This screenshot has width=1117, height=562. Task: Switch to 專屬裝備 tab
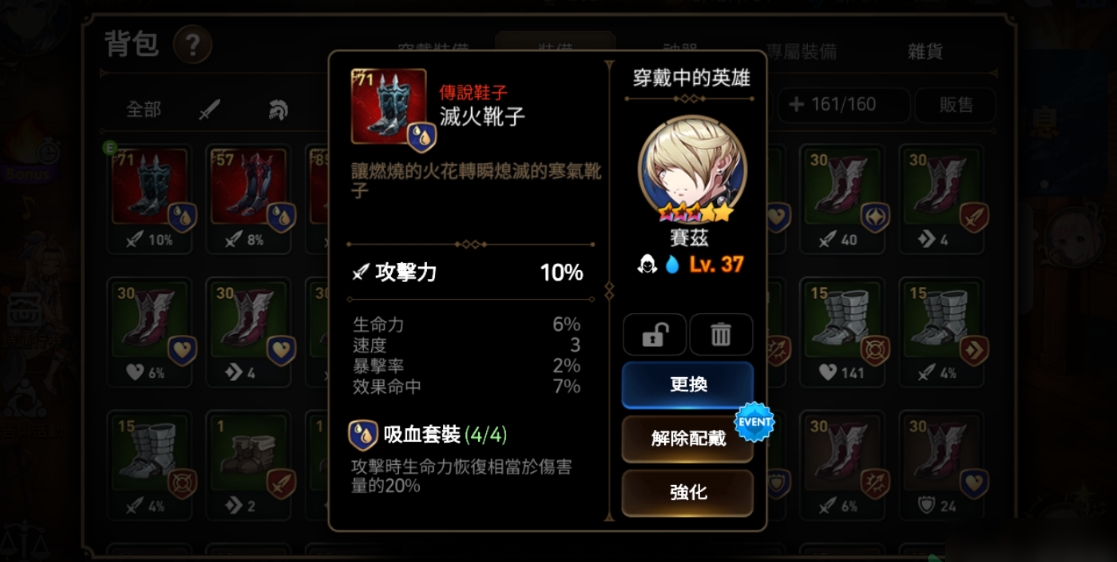(x=801, y=51)
